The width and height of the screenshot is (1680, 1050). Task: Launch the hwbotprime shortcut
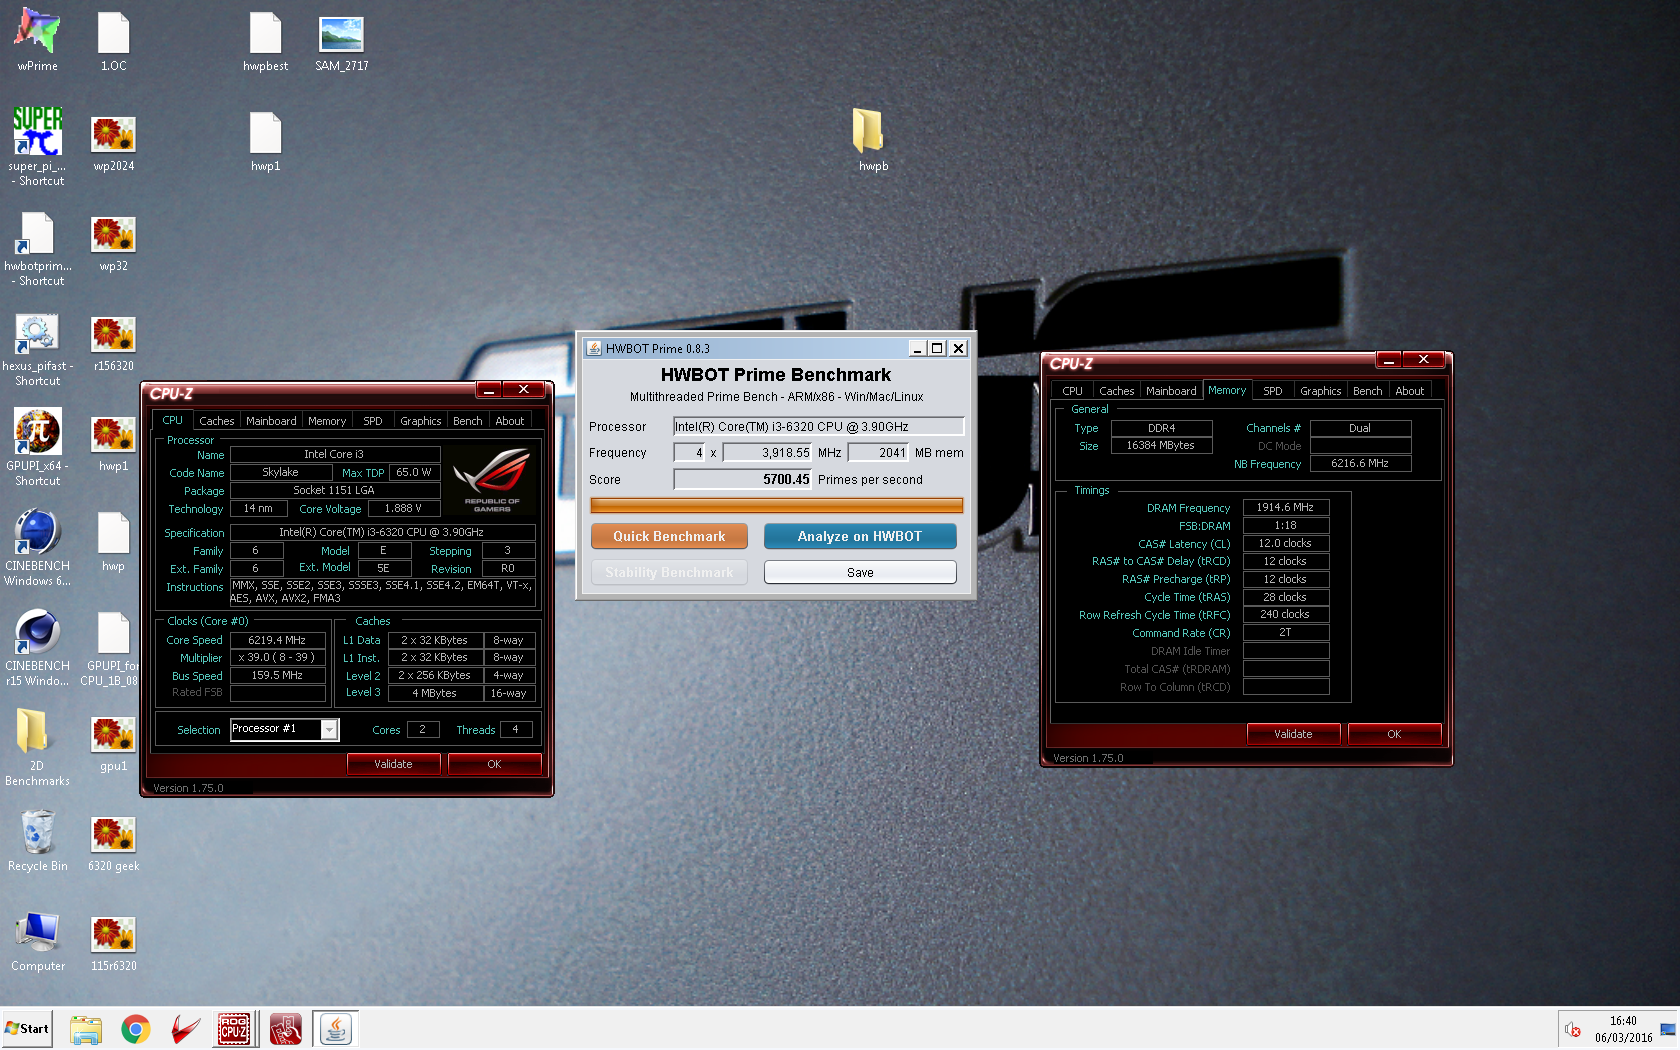tap(37, 248)
